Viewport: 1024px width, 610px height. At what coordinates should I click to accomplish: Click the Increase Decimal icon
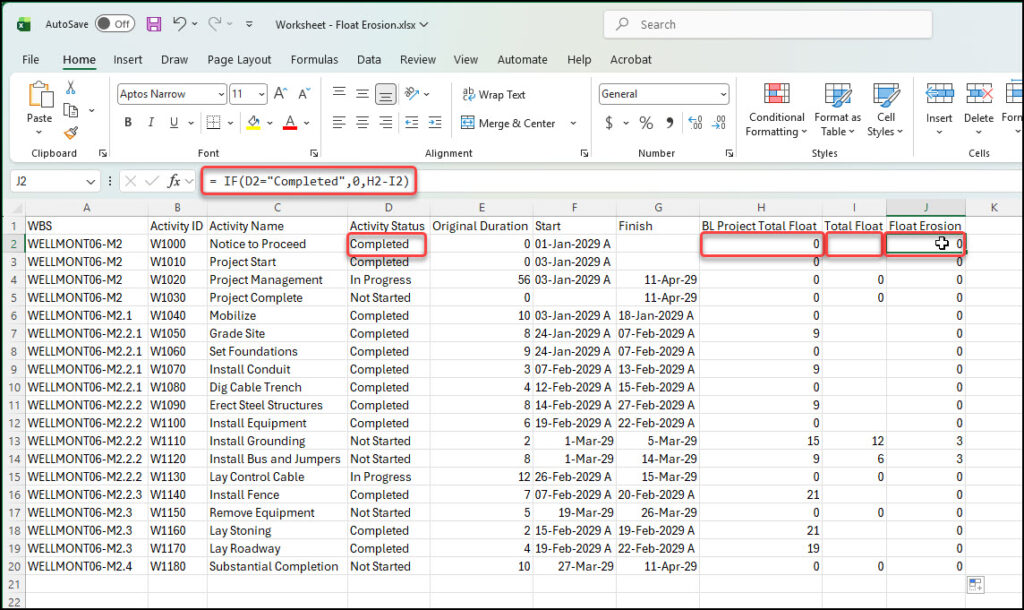coord(696,122)
